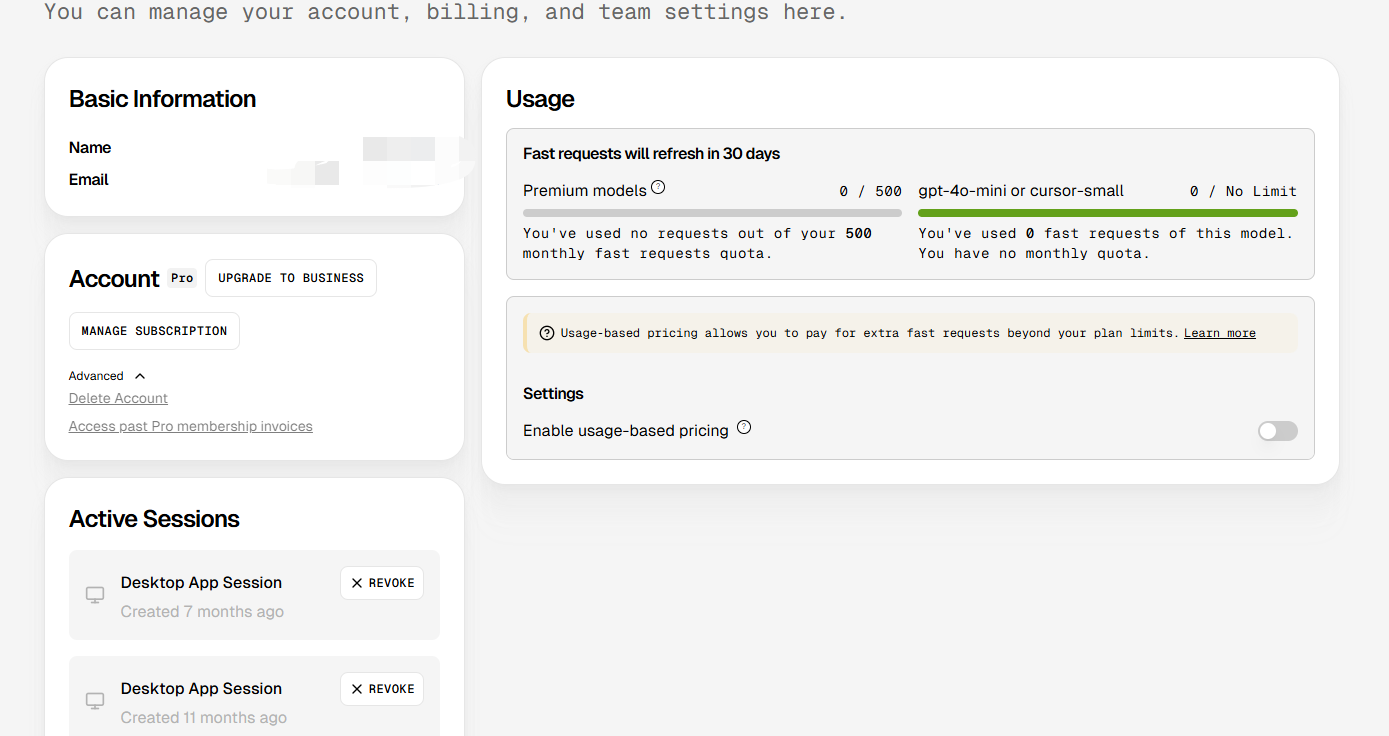The height and width of the screenshot is (736, 1389).
Task: Click the '0 / 500' counter
Action: [871, 191]
